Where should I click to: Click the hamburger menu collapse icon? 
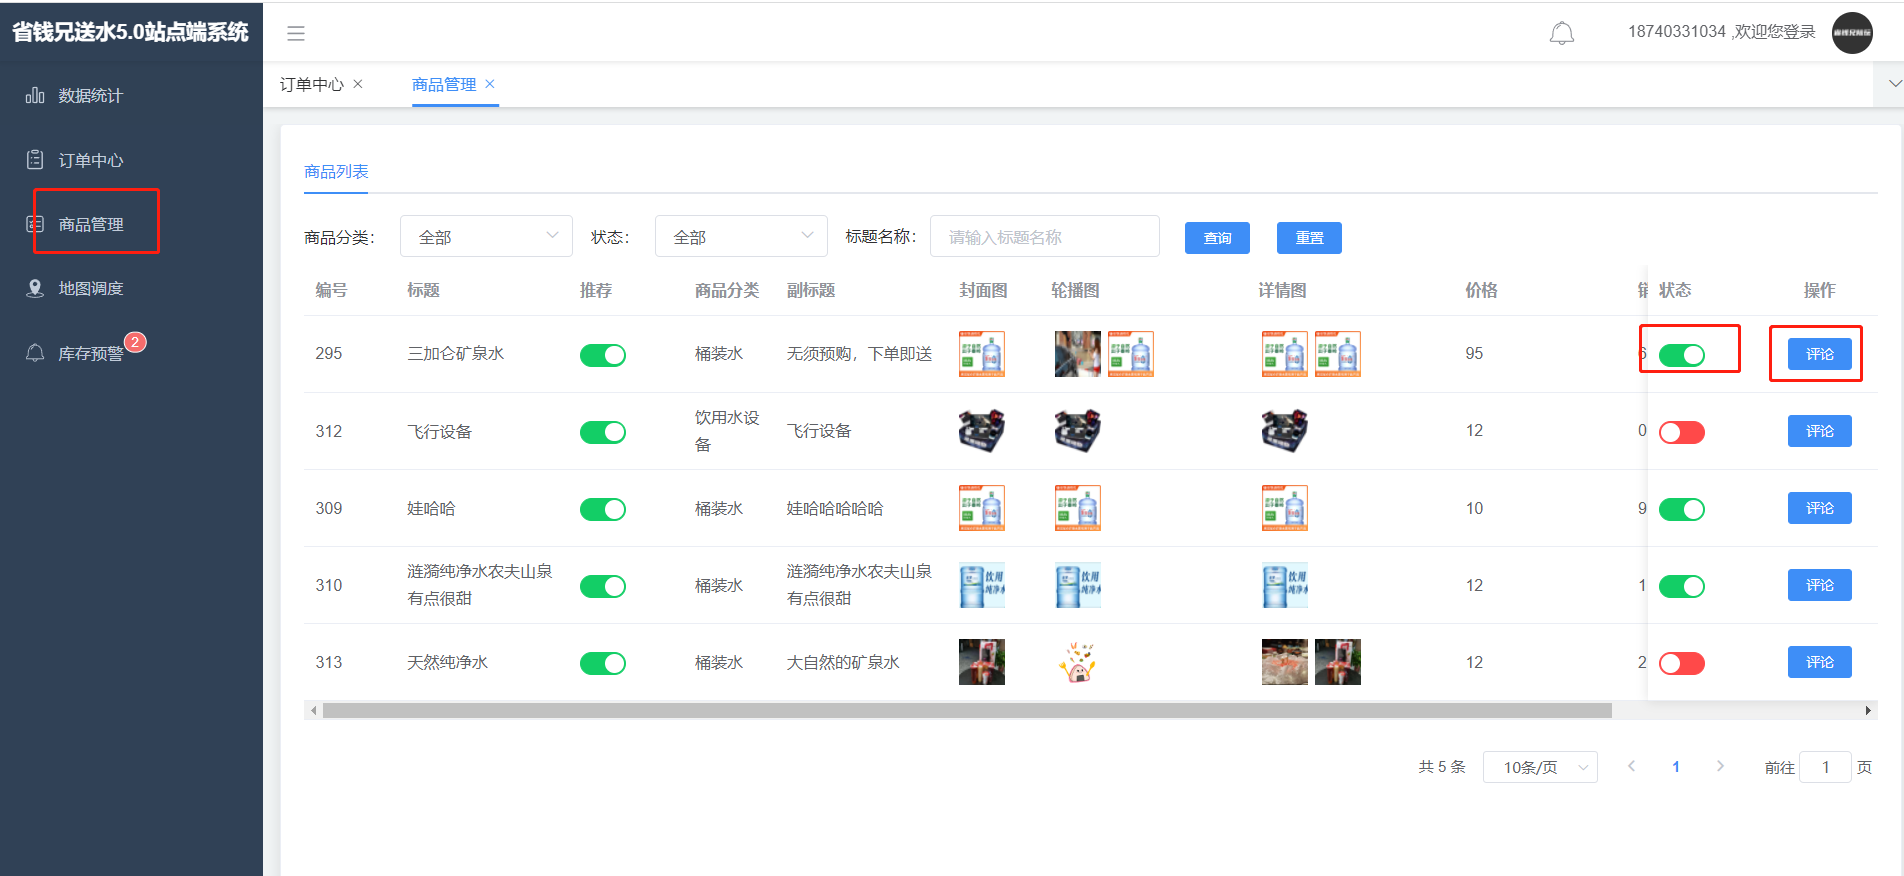[296, 33]
